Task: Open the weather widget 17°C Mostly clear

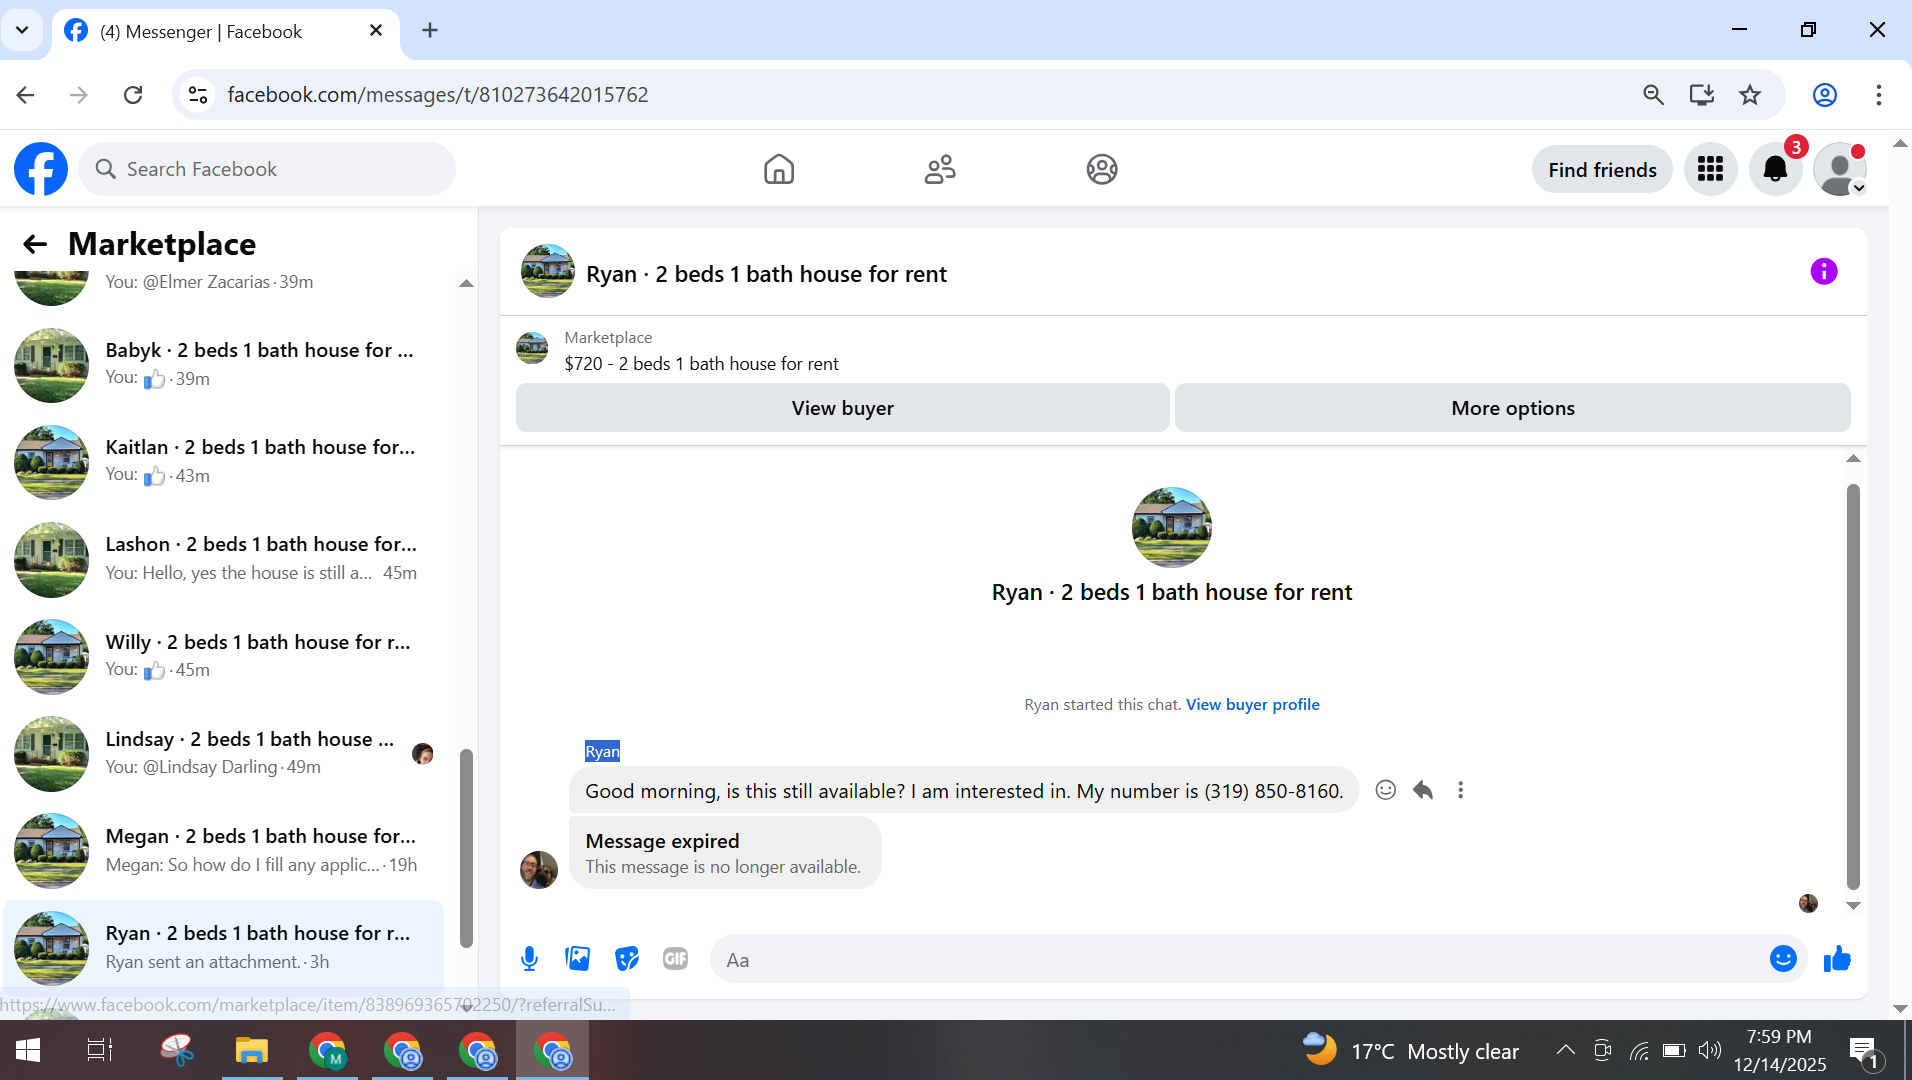Action: coord(1411,1050)
